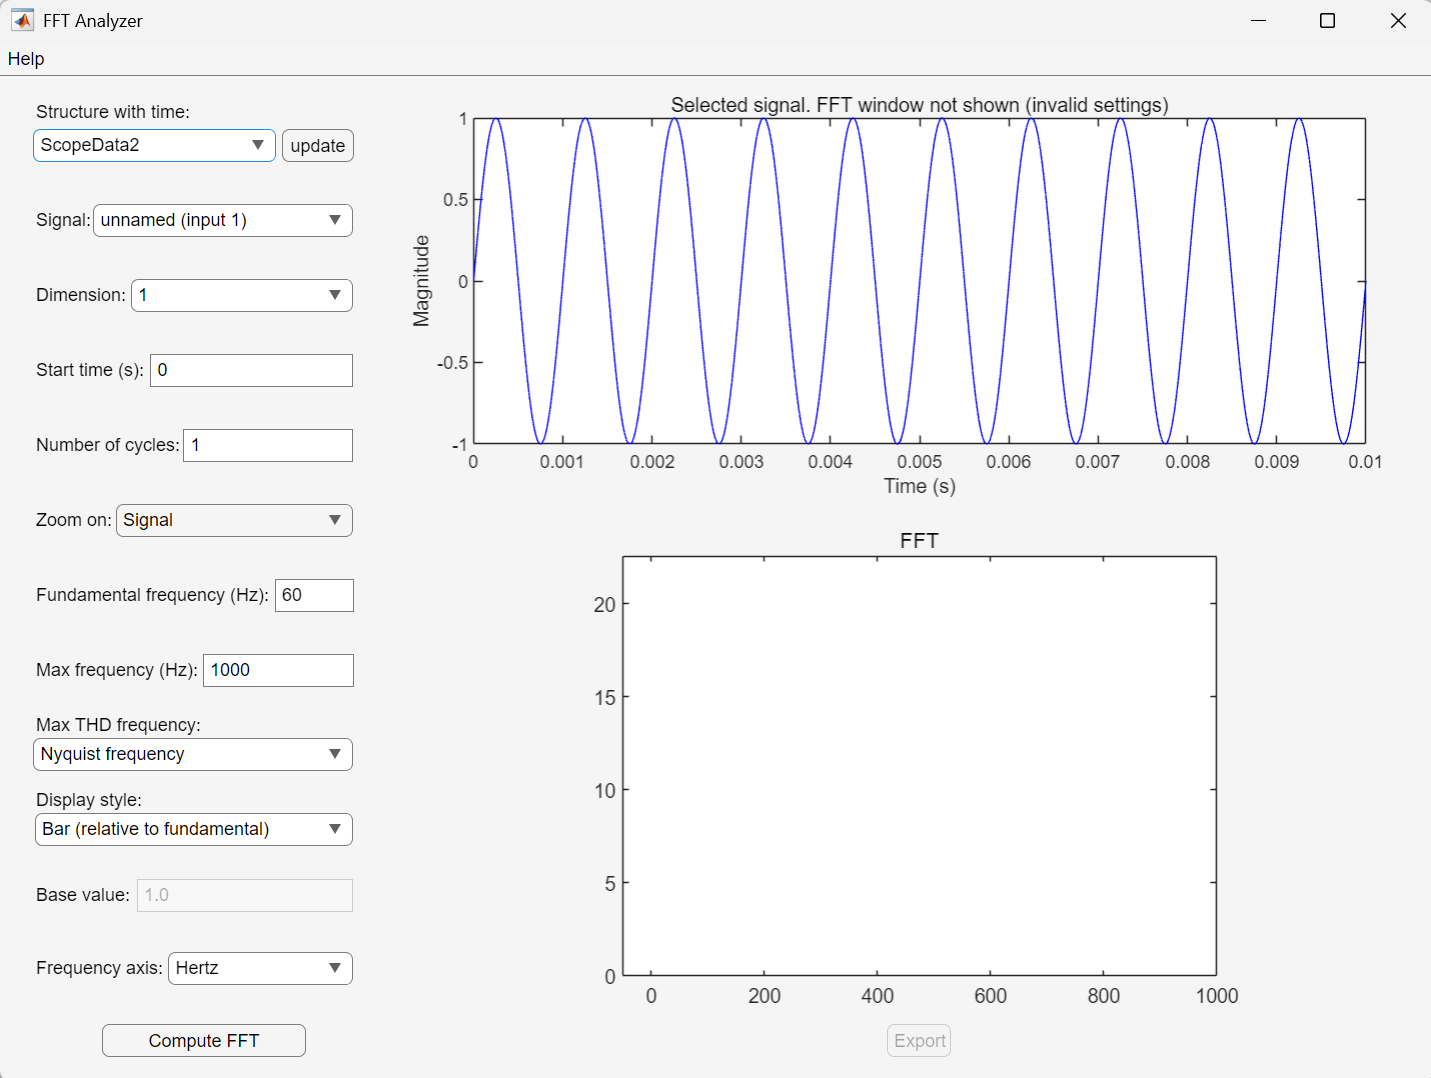1431x1078 pixels.
Task: Open the Dimension dropdown
Action: [242, 295]
